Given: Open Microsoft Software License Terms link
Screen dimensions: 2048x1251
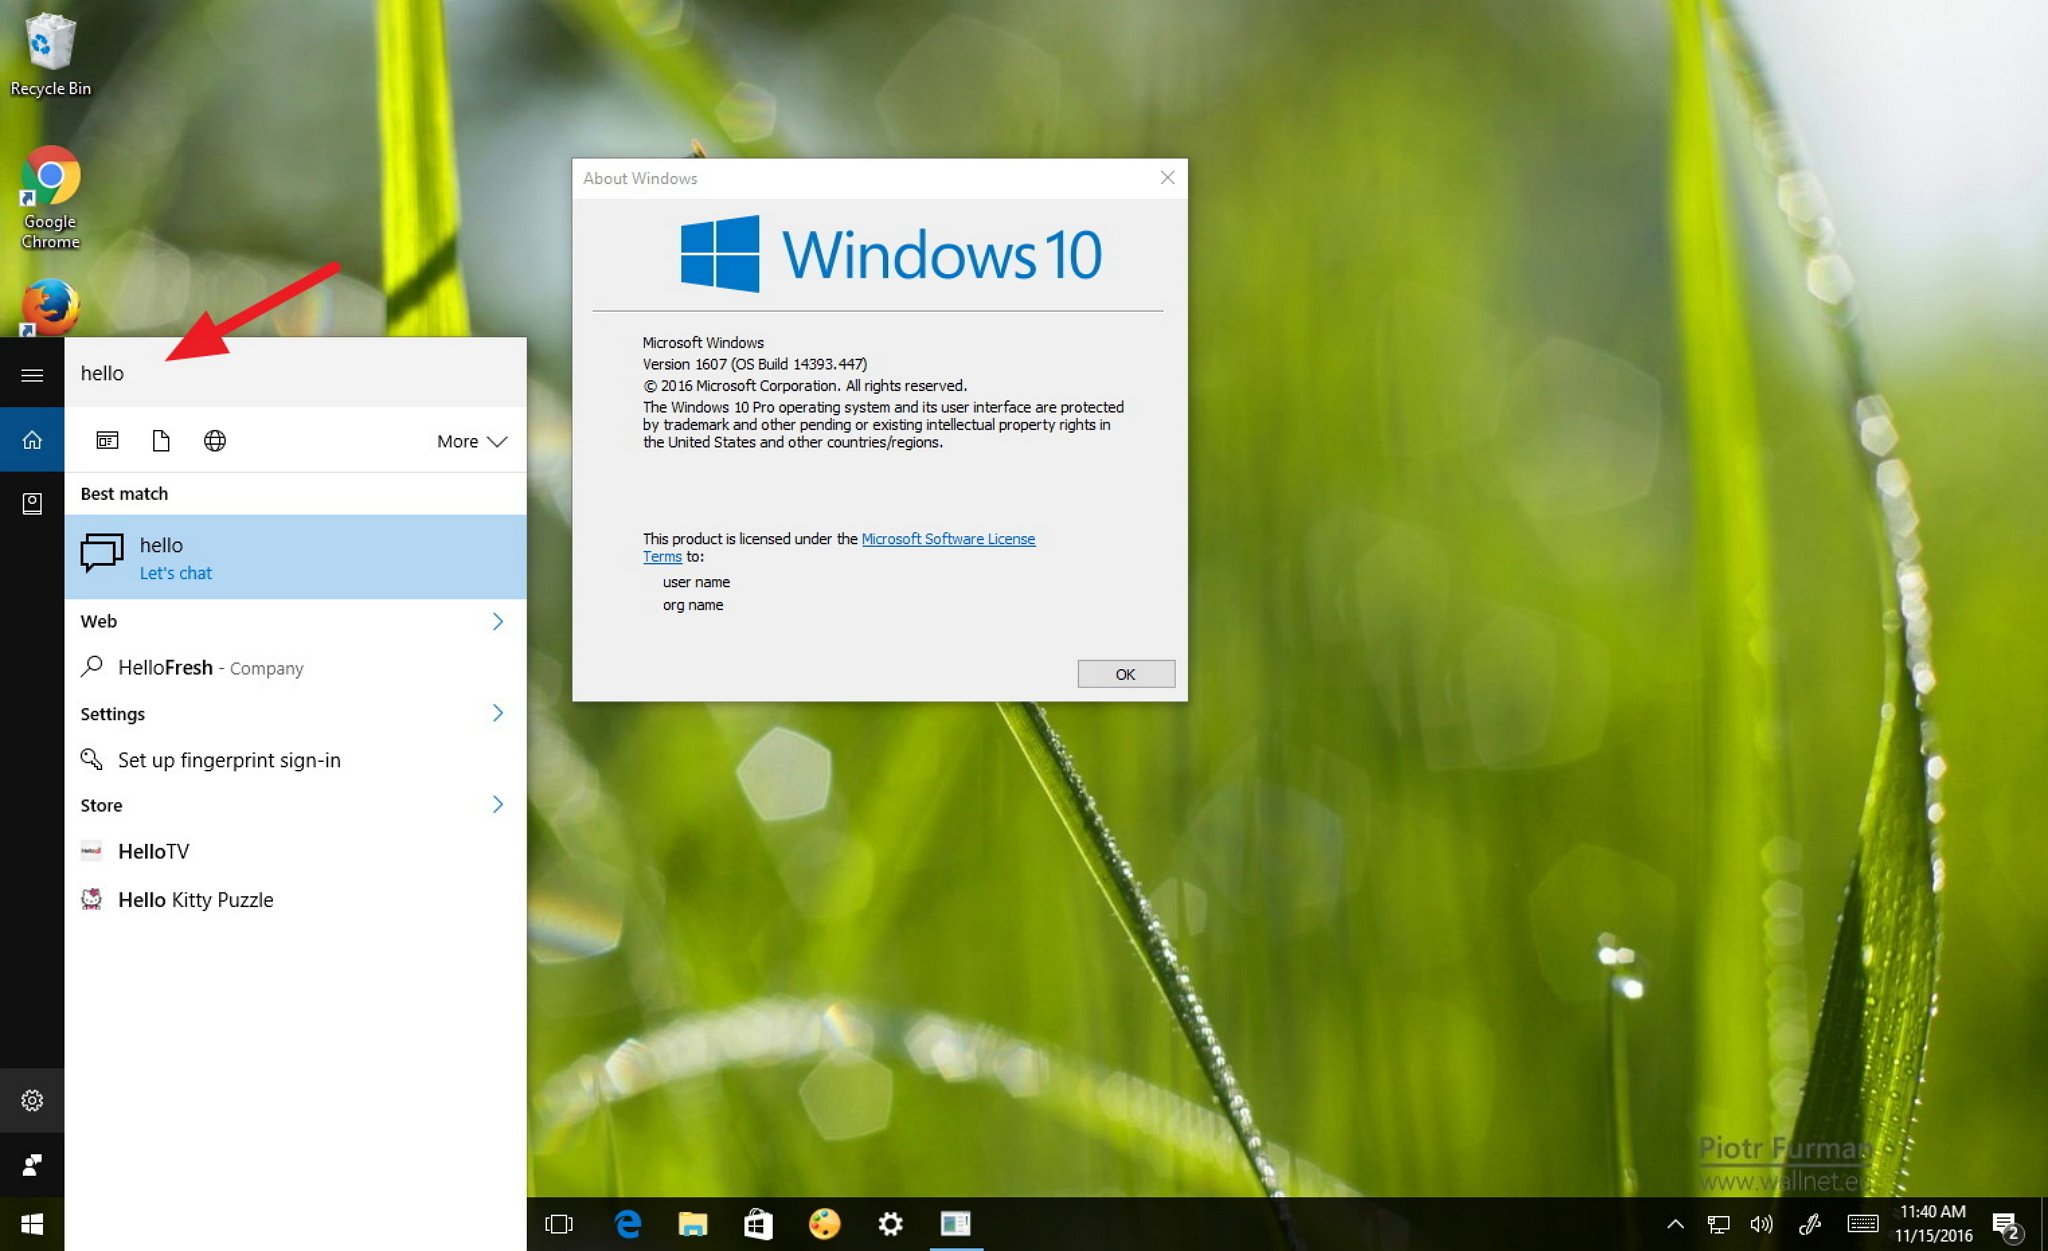Looking at the screenshot, I should point(947,539).
